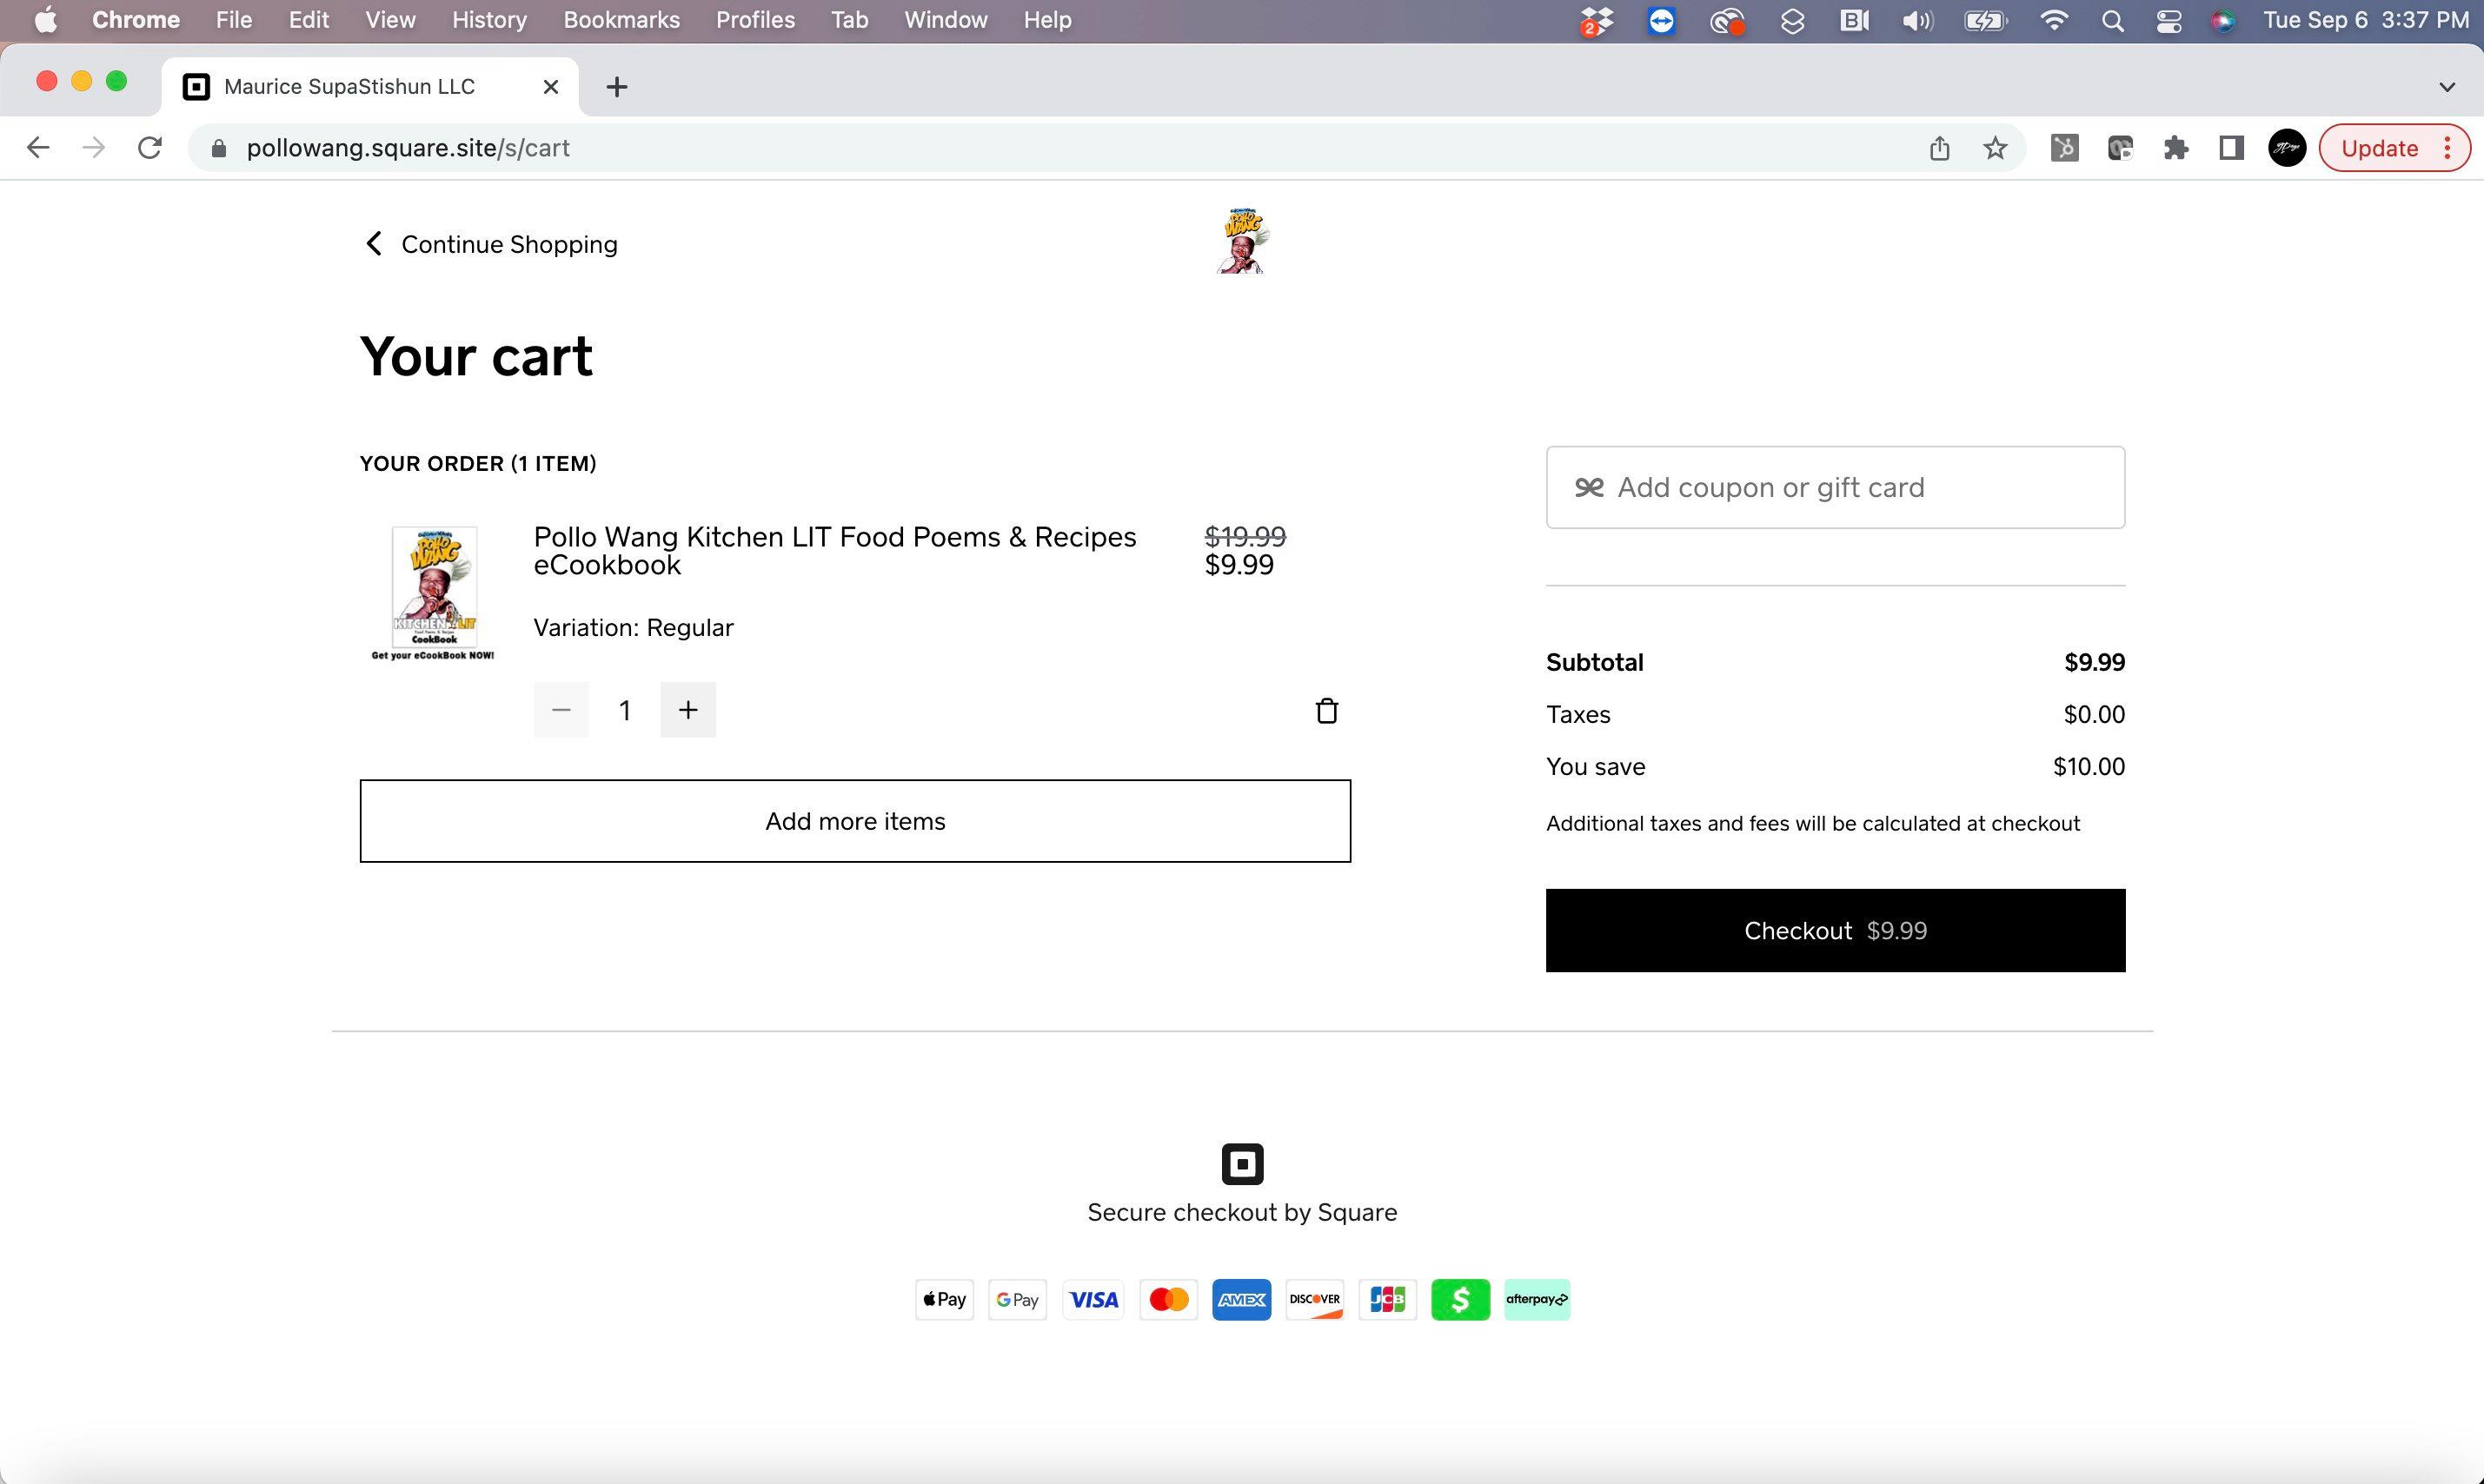This screenshot has height=1484, width=2484.
Task: Click Checkout for $9.99 button
Action: 1834,931
